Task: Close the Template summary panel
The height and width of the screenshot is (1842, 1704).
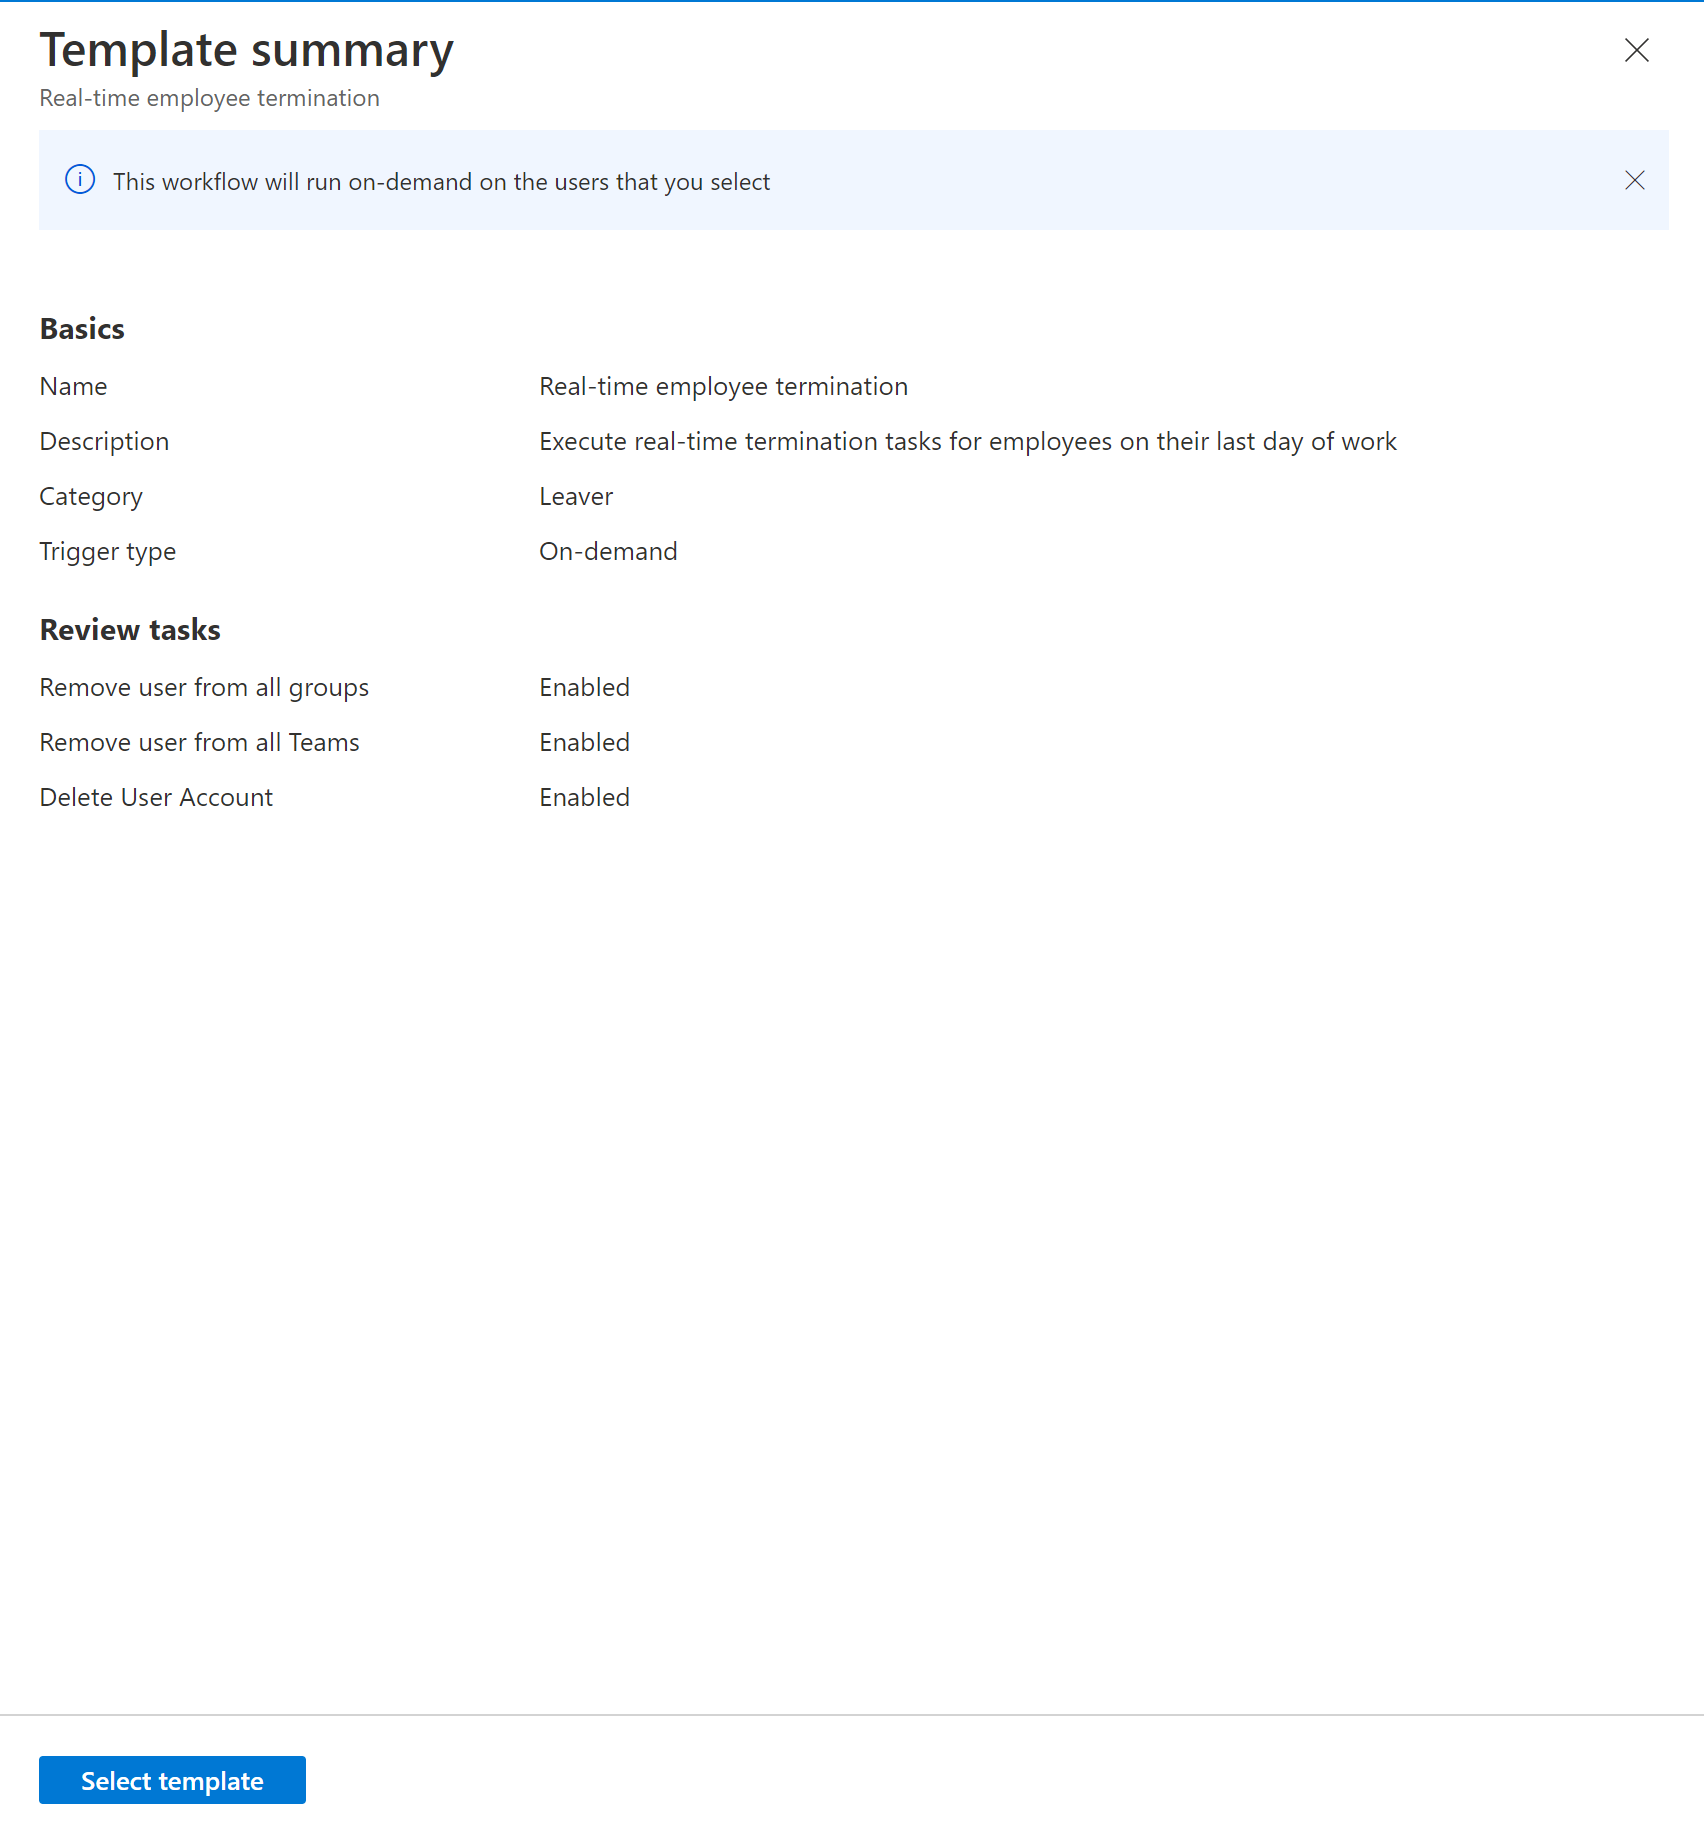Action: tap(1636, 50)
